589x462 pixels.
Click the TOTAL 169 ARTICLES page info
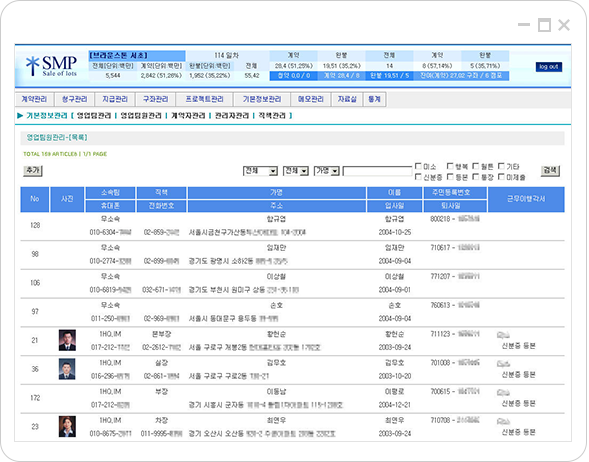point(65,154)
